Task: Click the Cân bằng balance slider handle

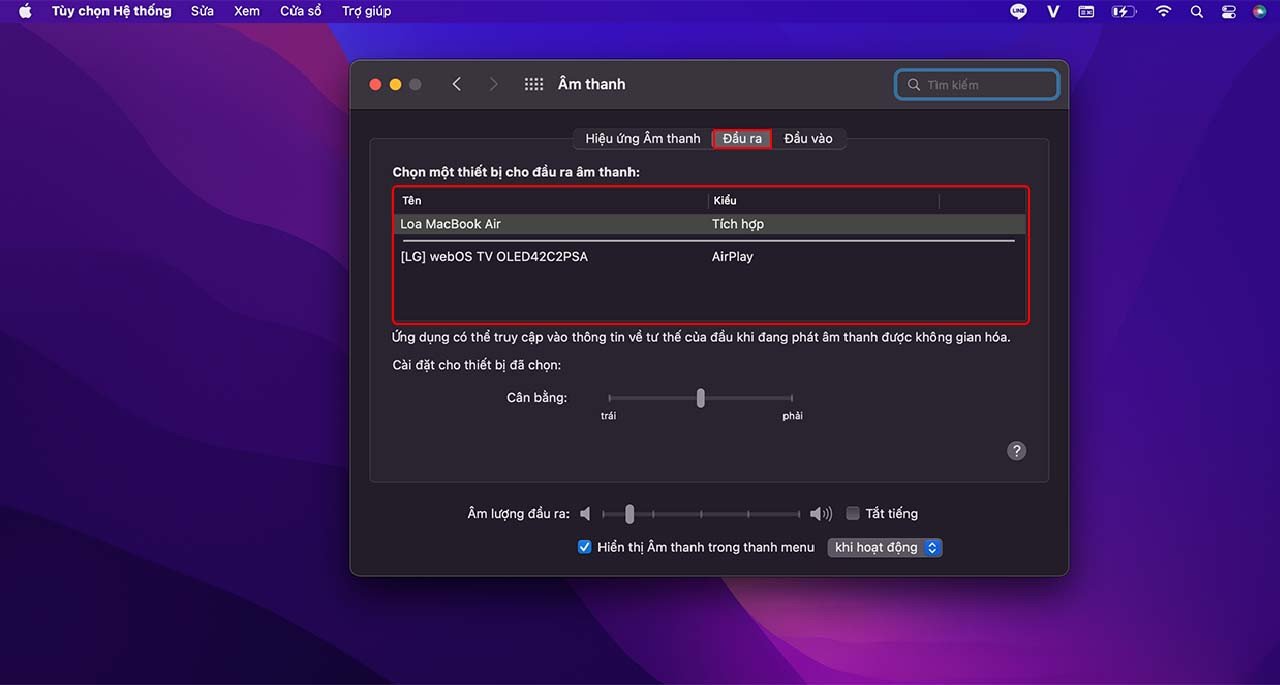Action: pyautogui.click(x=700, y=398)
